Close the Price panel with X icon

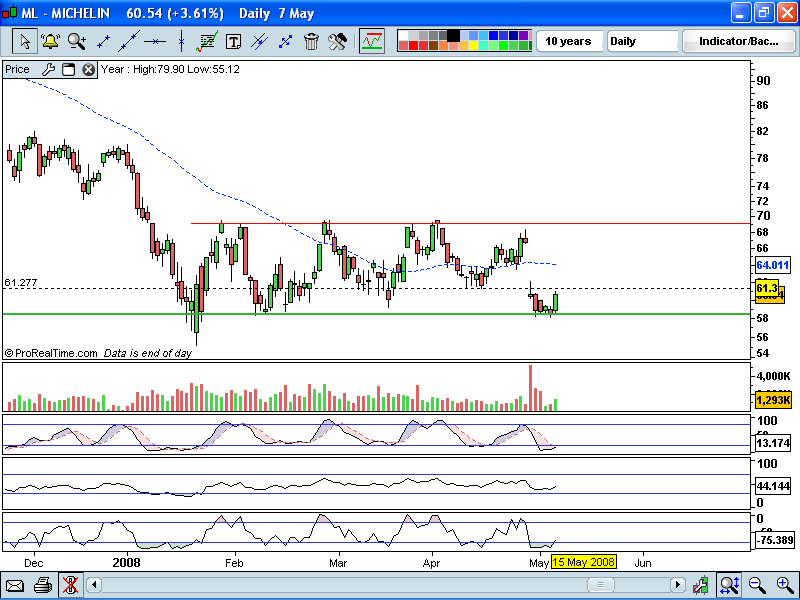pyautogui.click(x=89, y=69)
